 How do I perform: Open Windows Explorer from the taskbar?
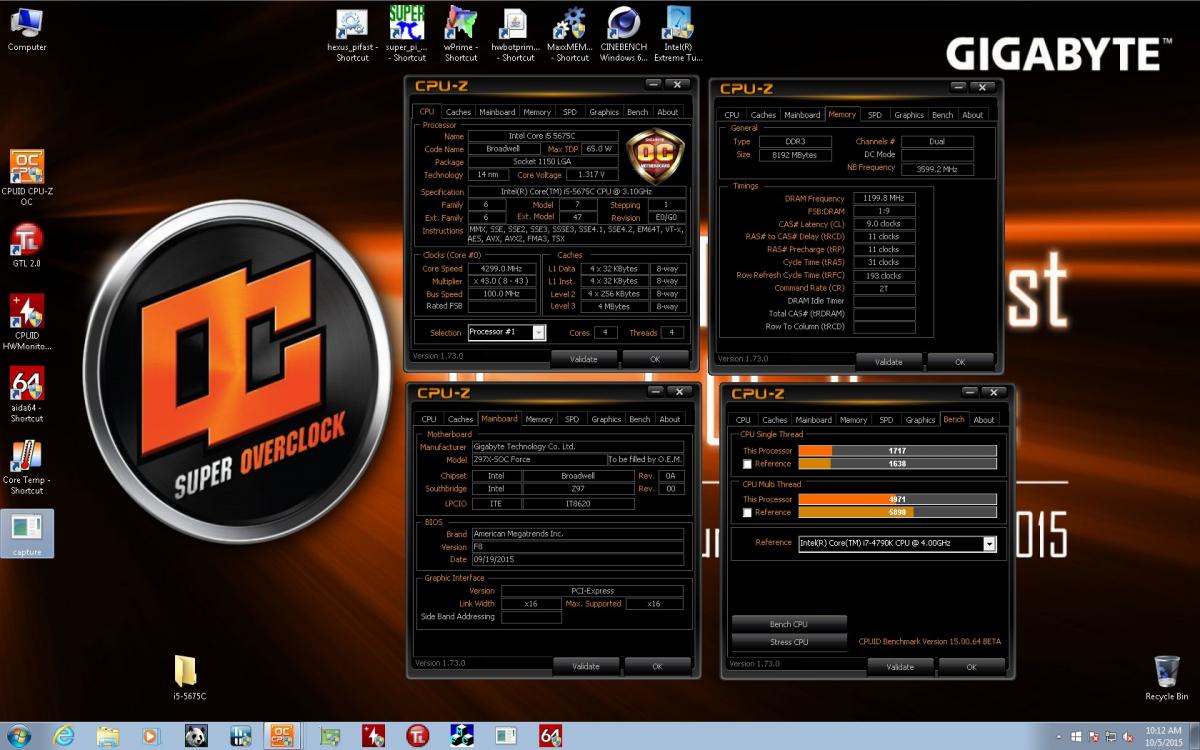108,736
